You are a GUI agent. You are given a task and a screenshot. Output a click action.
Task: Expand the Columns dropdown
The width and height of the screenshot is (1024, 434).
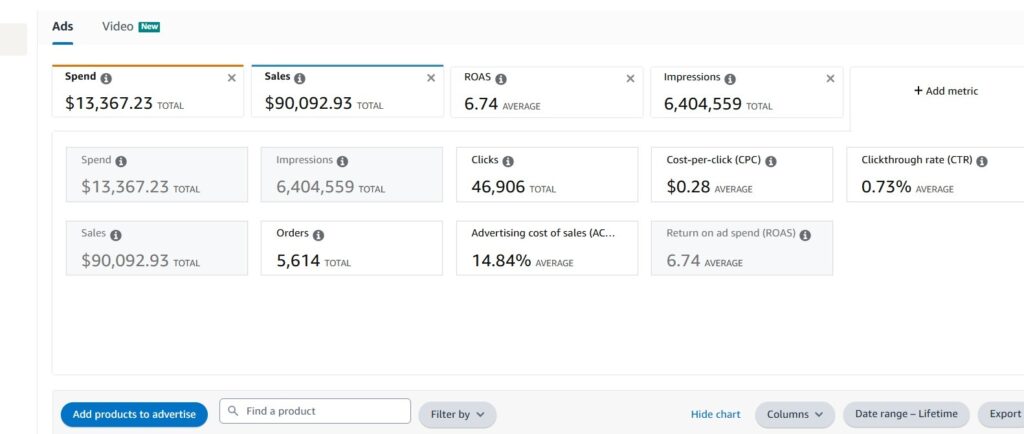point(794,414)
